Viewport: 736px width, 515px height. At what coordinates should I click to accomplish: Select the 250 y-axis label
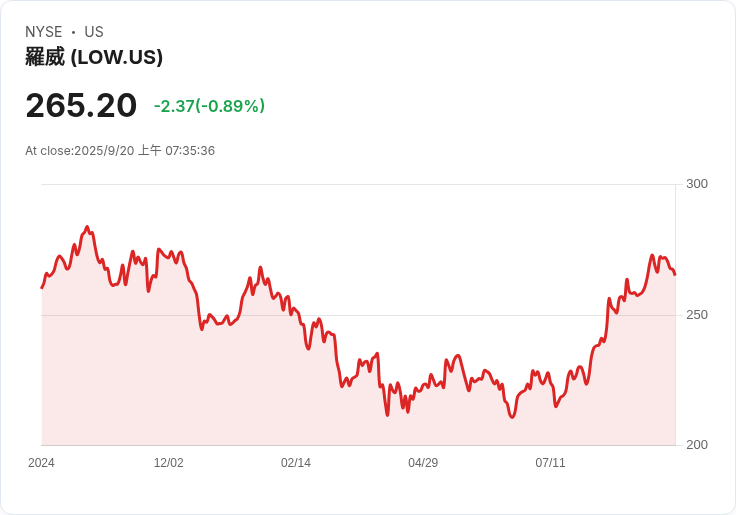[x=696, y=315]
